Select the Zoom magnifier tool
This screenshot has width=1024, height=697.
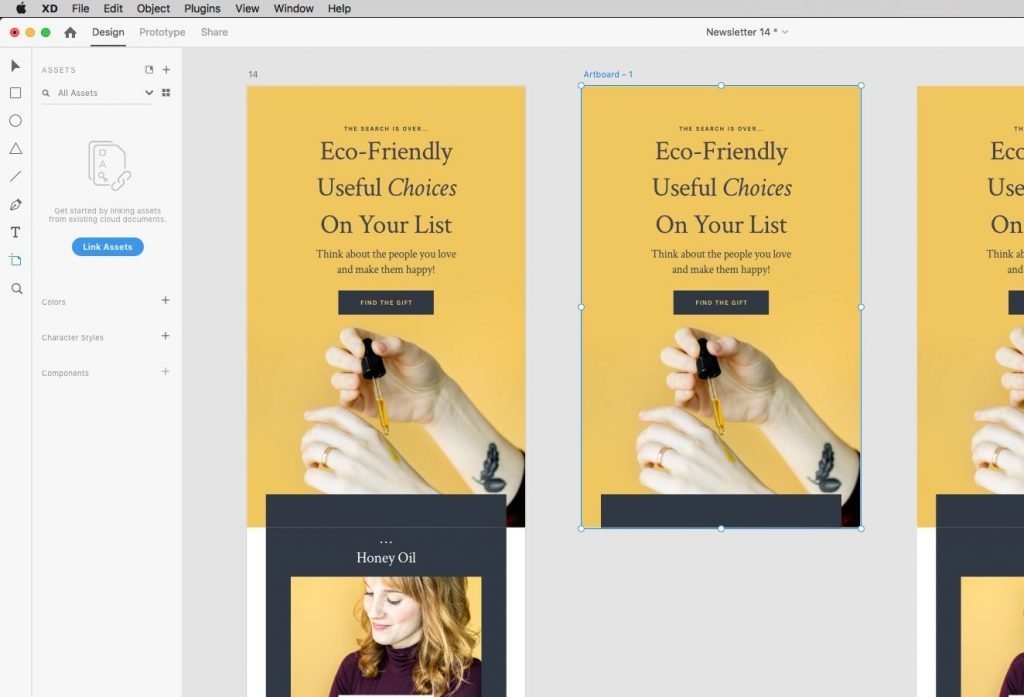point(16,288)
